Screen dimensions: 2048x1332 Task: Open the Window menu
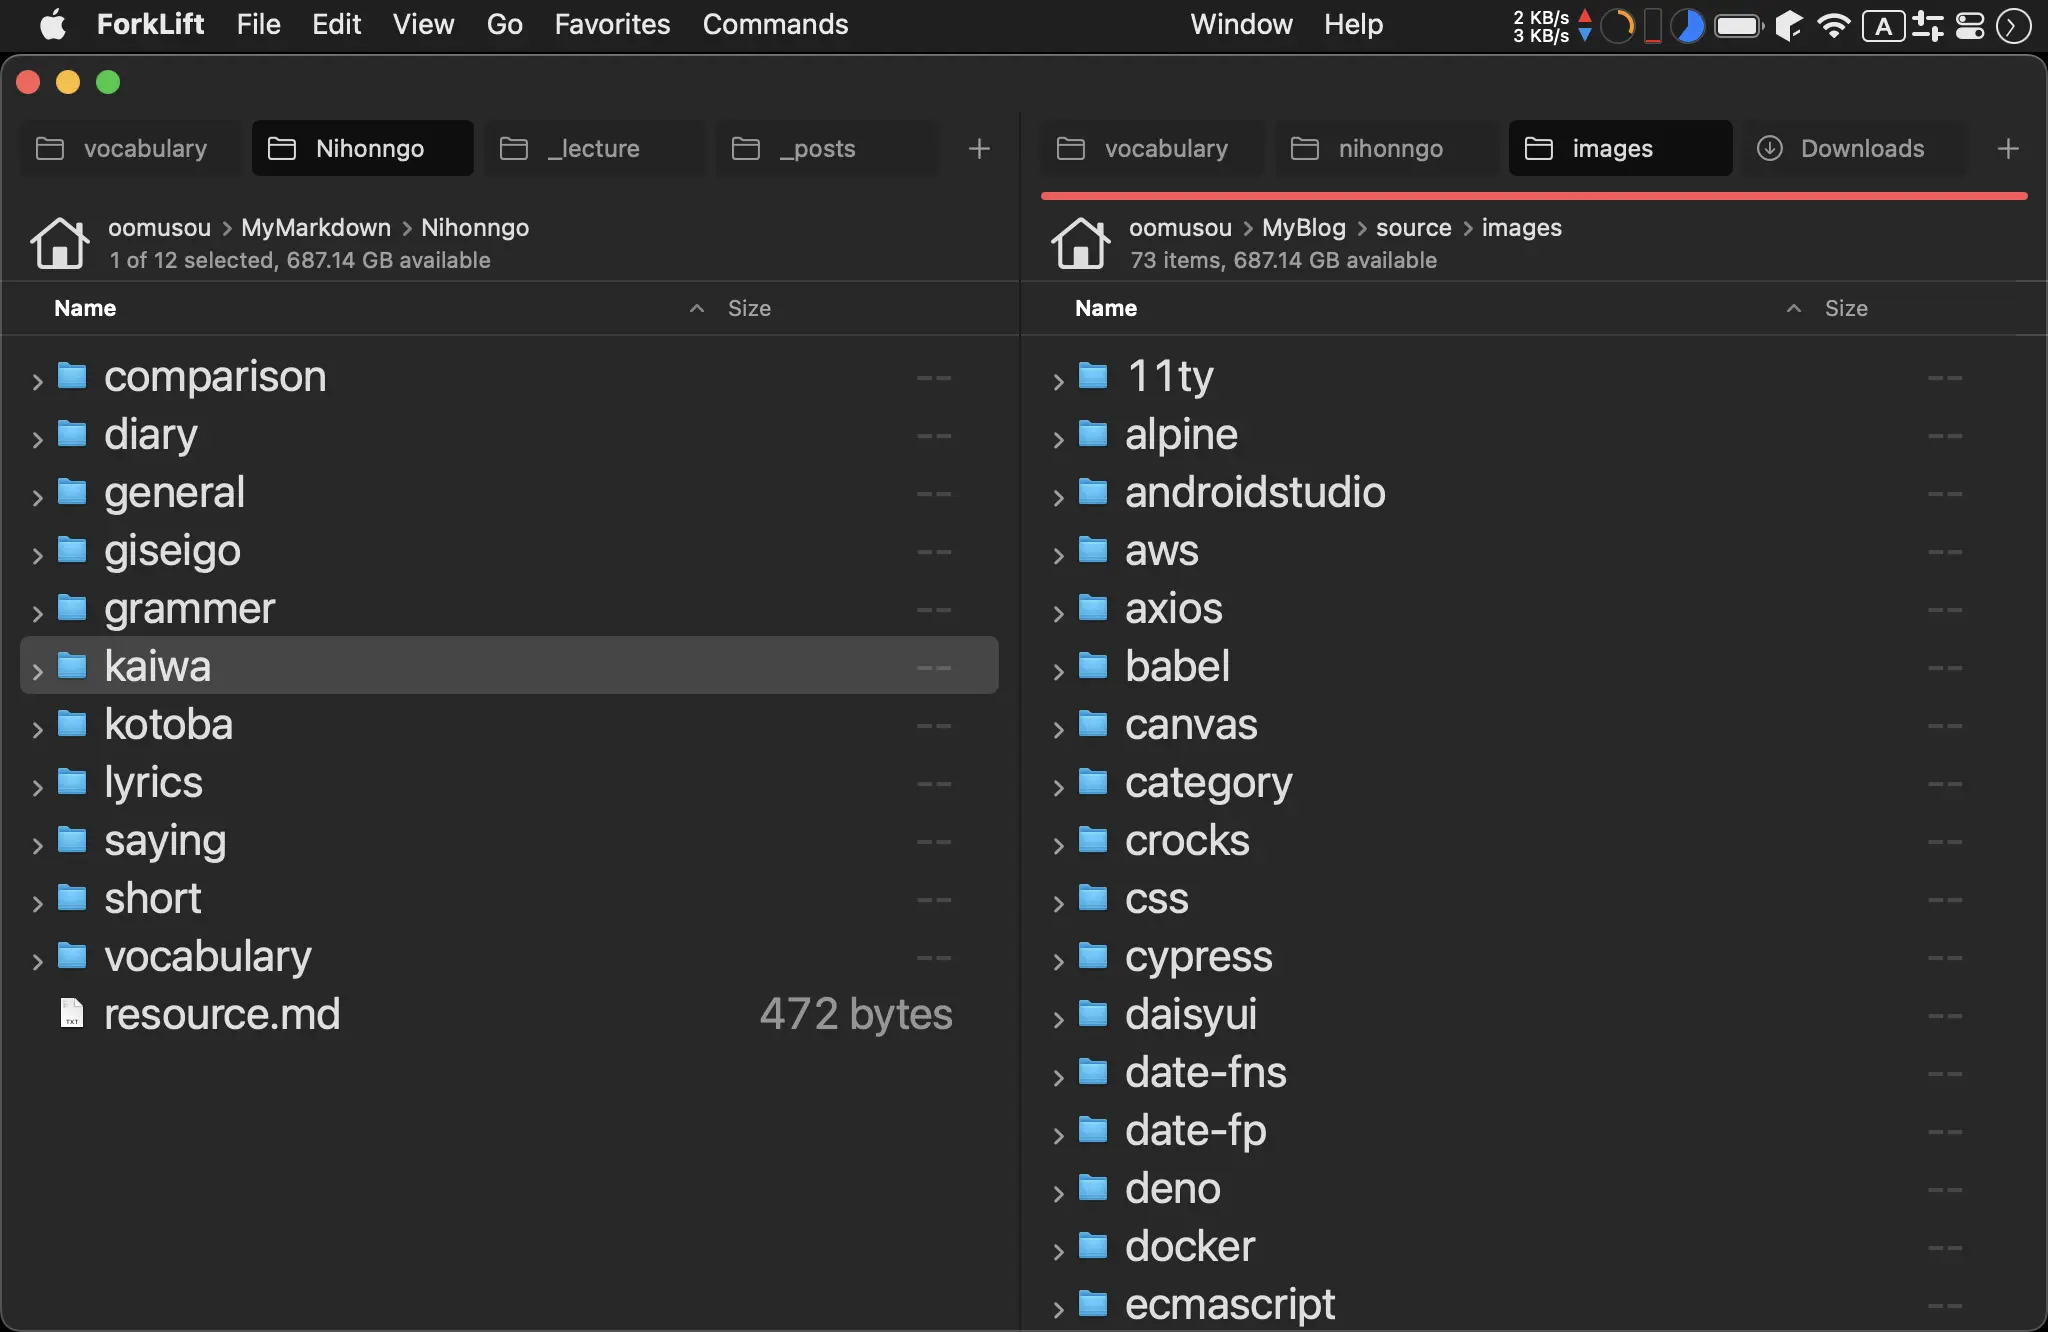1241,24
